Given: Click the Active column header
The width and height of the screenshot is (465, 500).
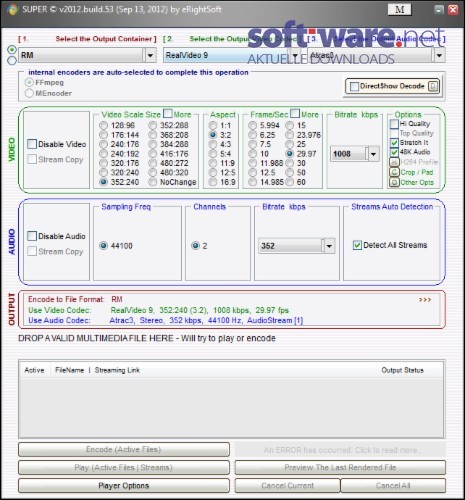Looking at the screenshot, I should tap(34, 370).
